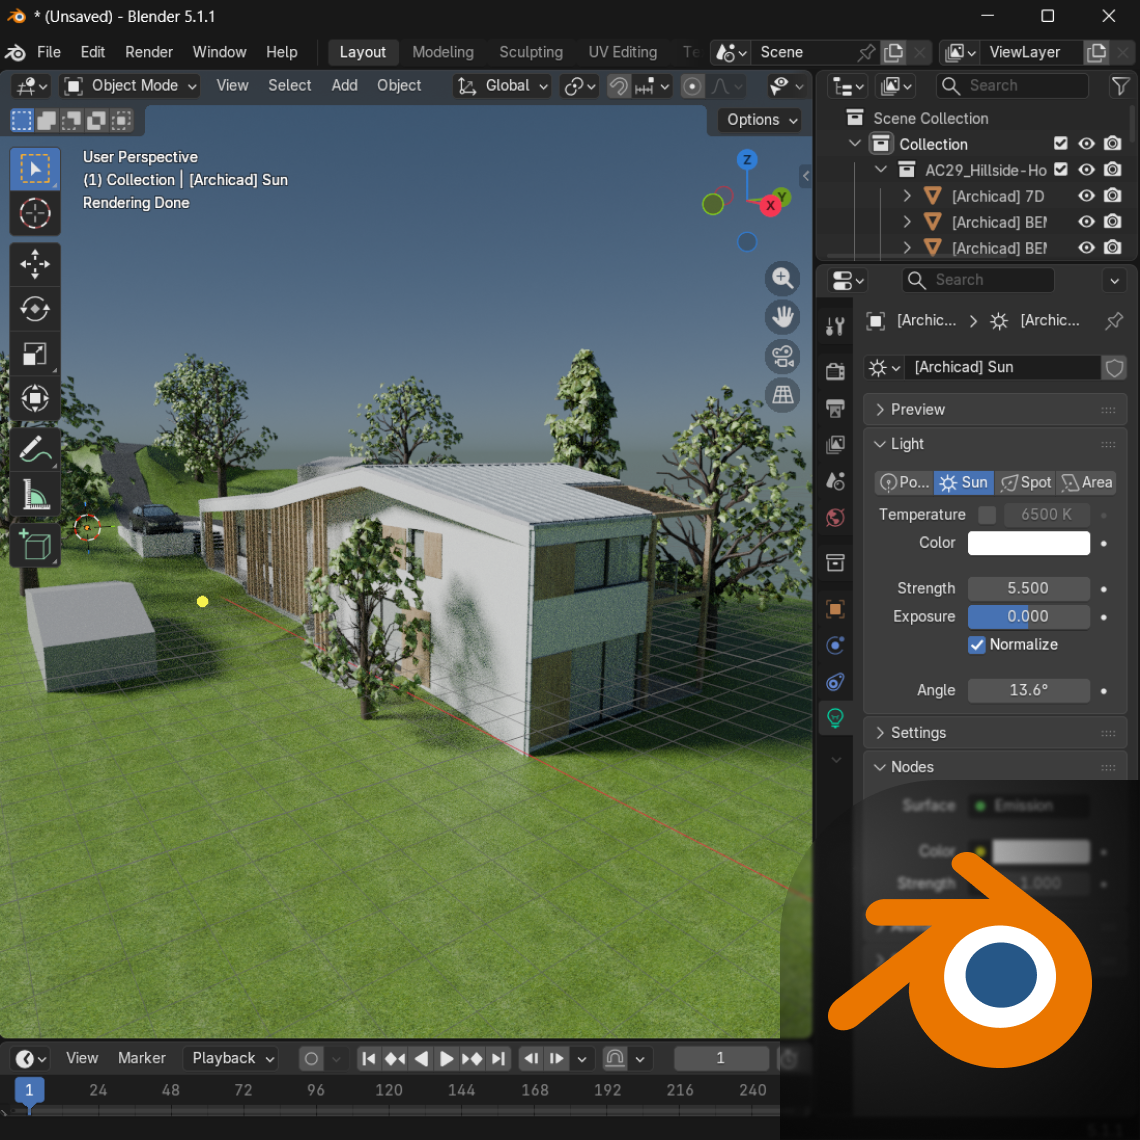
Task: Click the Exposure slider field
Action: tap(1028, 617)
